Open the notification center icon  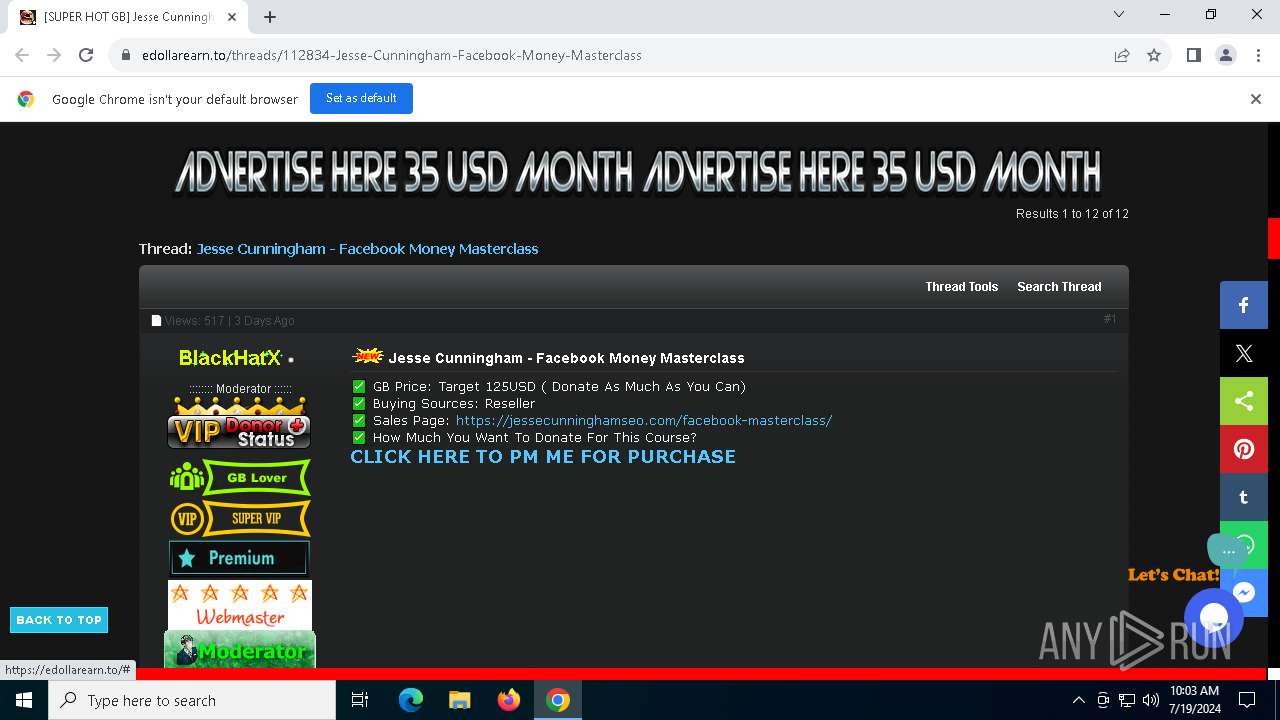click(1247, 700)
